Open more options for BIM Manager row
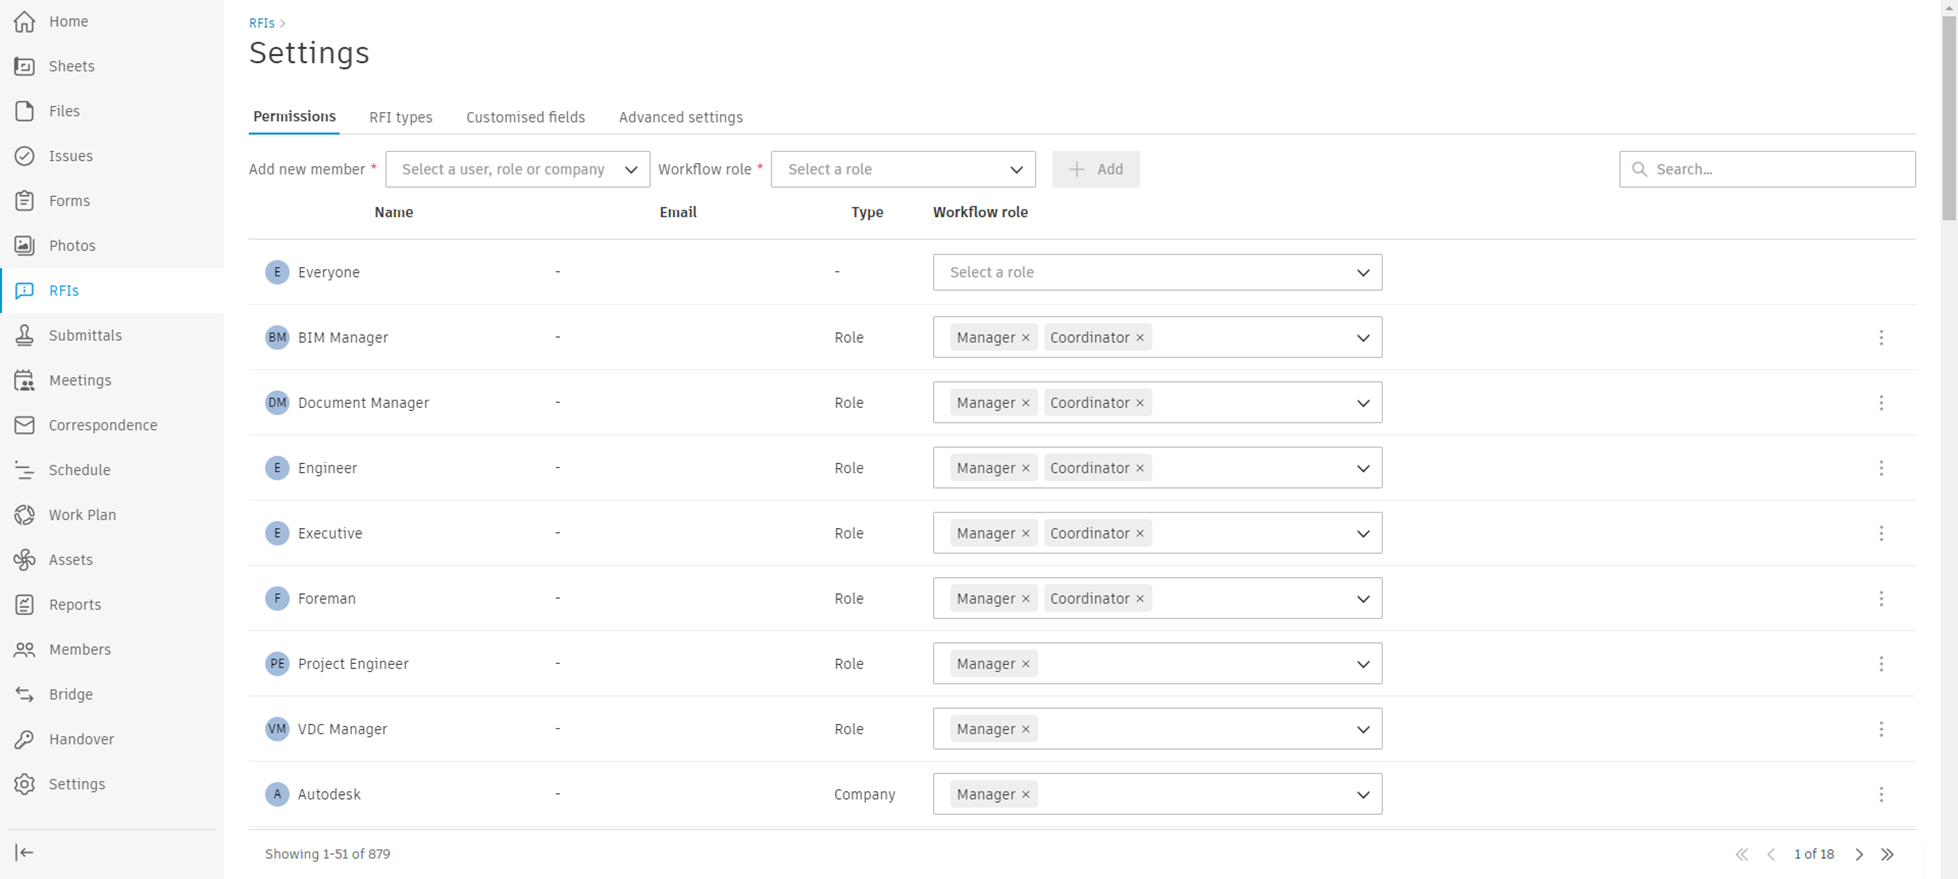1958x879 pixels. click(x=1881, y=338)
